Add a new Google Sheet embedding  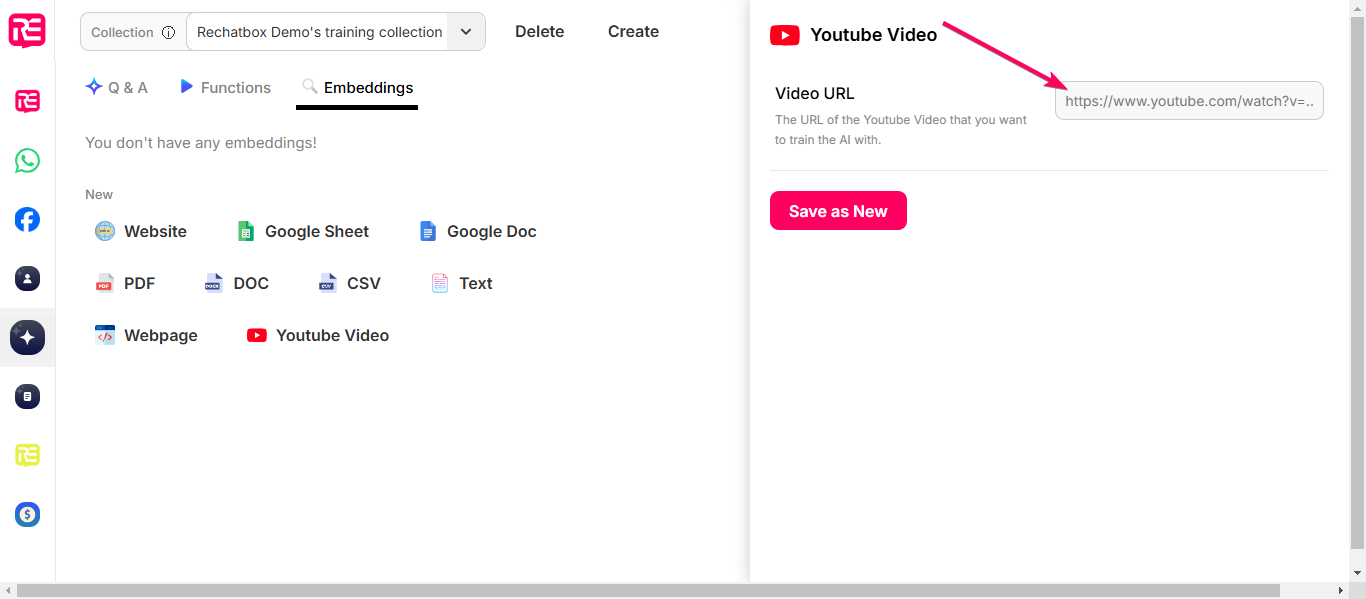pyautogui.click(x=303, y=232)
